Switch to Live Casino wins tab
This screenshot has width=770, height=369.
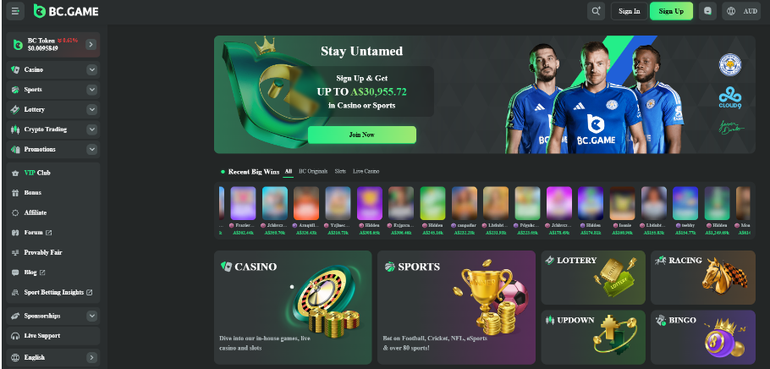click(x=366, y=171)
